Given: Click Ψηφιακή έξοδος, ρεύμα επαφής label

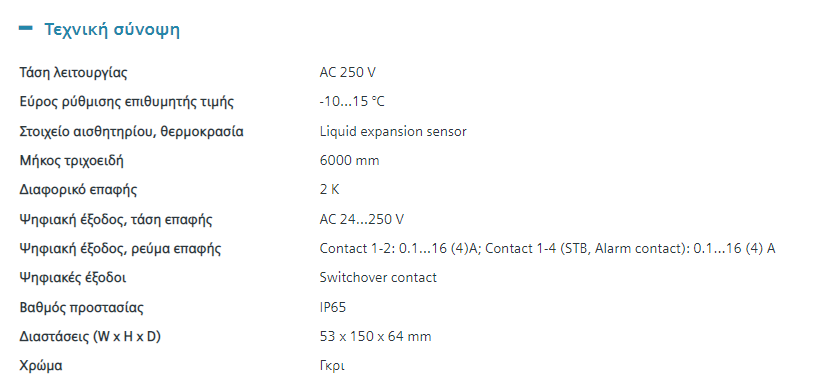Looking at the screenshot, I should (120, 249).
